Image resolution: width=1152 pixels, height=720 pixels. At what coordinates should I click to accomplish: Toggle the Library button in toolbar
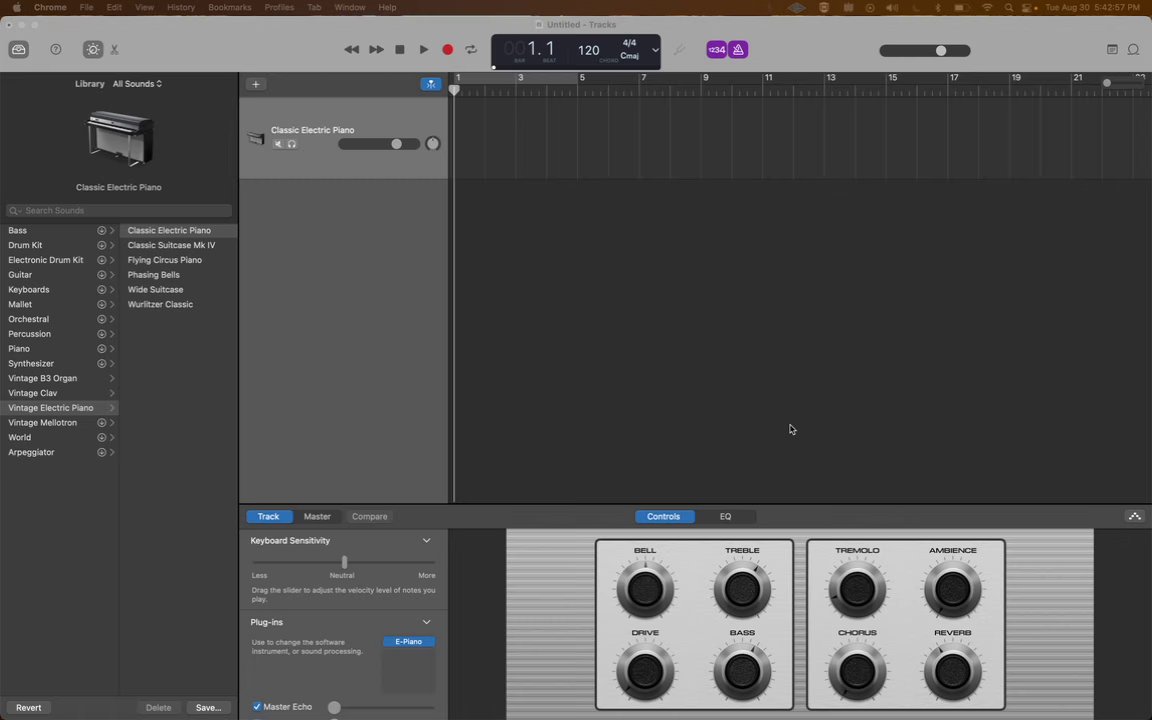[x=18, y=49]
